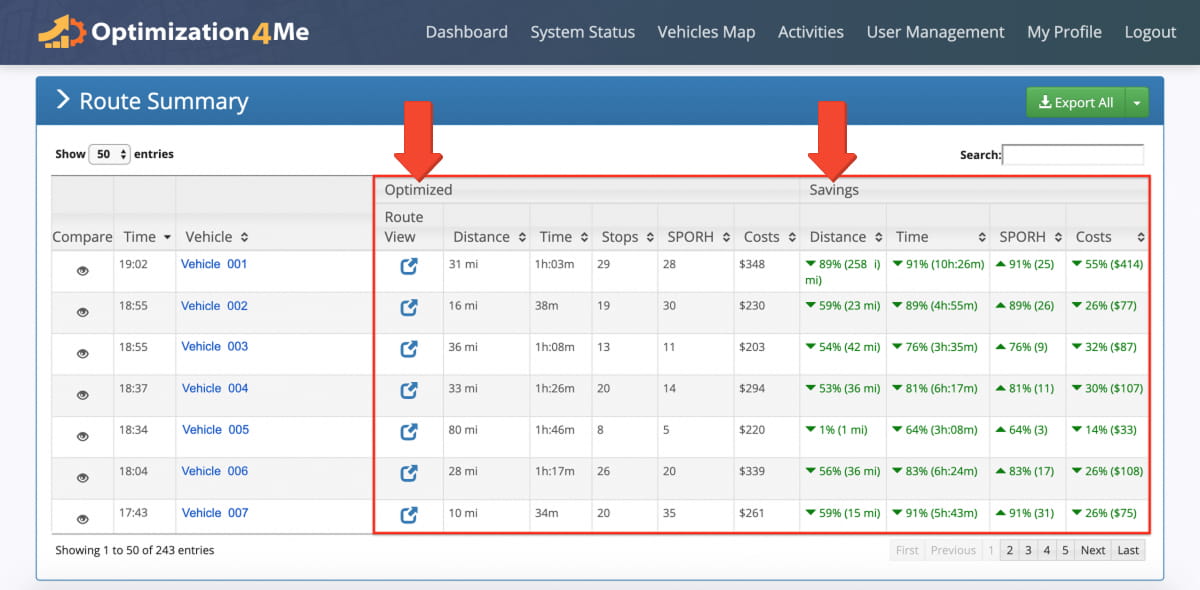The width and height of the screenshot is (1200, 590).
Task: Focus the Search input field
Action: [x=1073, y=155]
